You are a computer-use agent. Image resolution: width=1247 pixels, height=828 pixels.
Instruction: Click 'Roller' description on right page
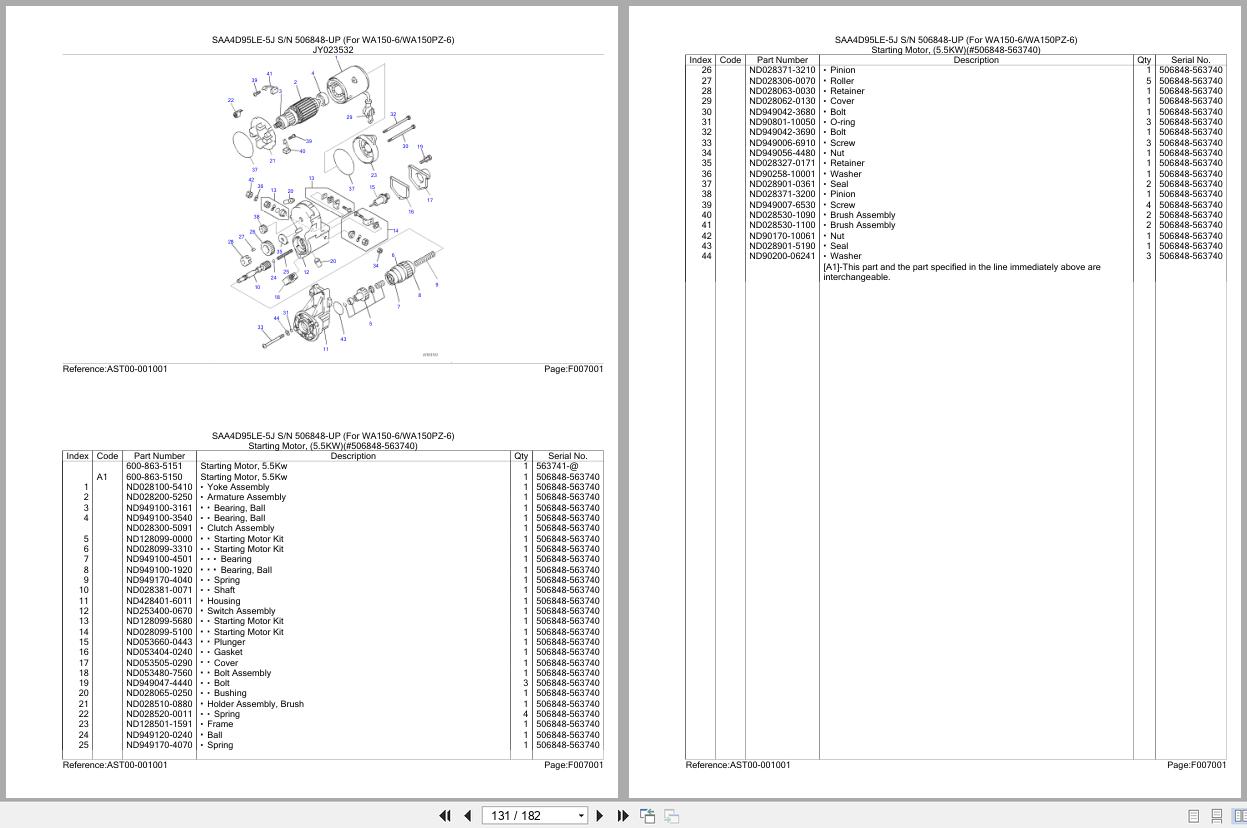(x=842, y=81)
